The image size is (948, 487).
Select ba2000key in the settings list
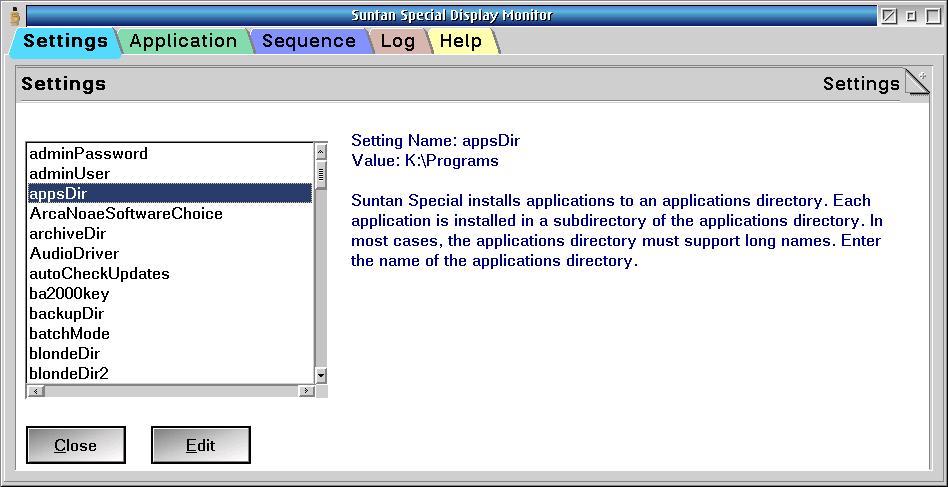170,294
